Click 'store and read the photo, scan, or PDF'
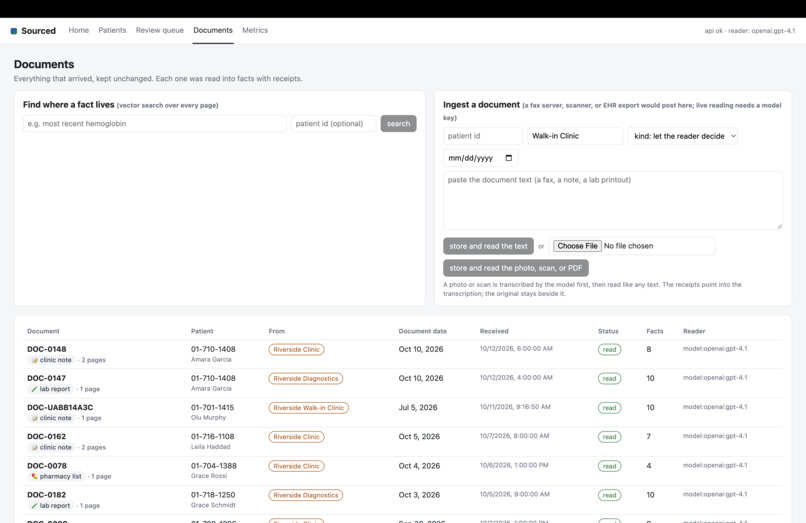 [x=516, y=268]
